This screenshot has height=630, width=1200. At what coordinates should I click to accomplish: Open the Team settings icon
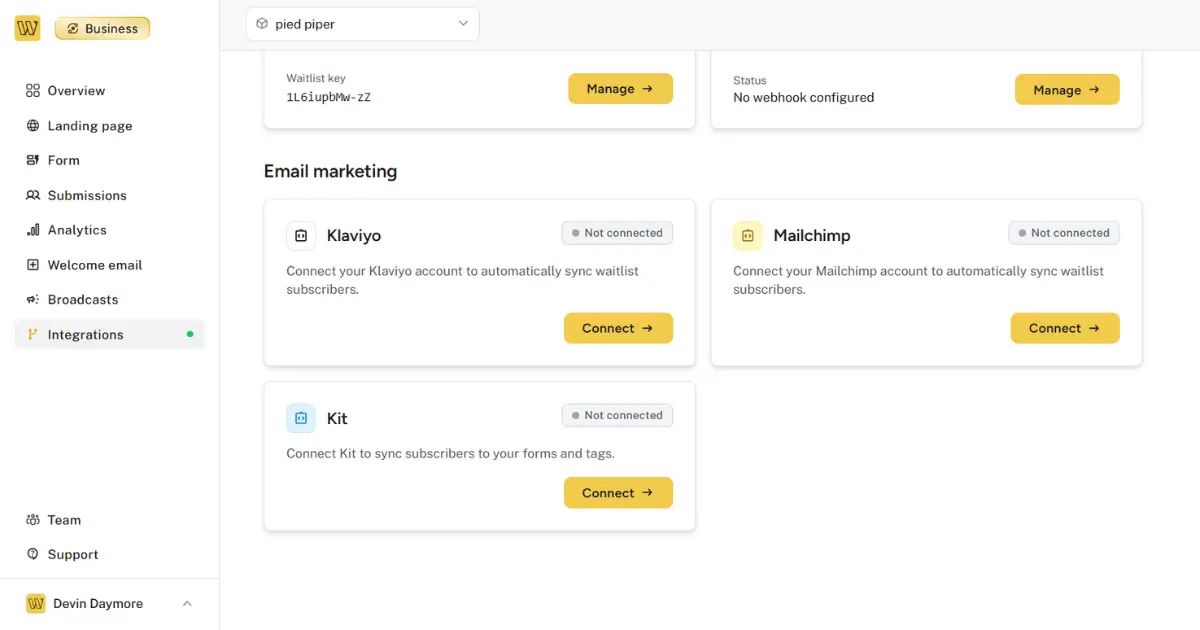point(31,519)
